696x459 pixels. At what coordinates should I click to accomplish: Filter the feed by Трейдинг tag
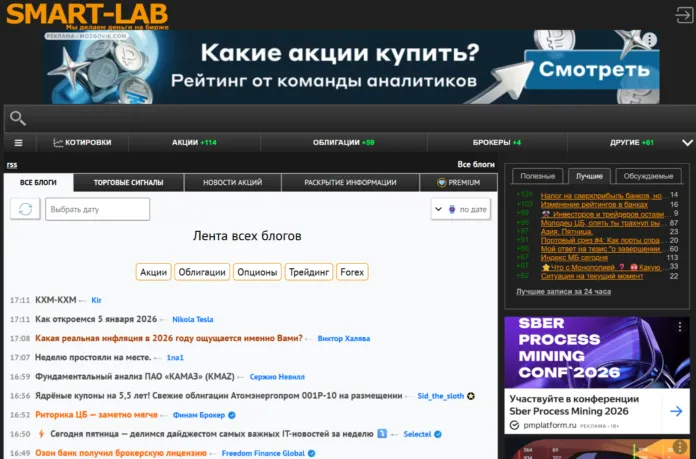[308, 272]
